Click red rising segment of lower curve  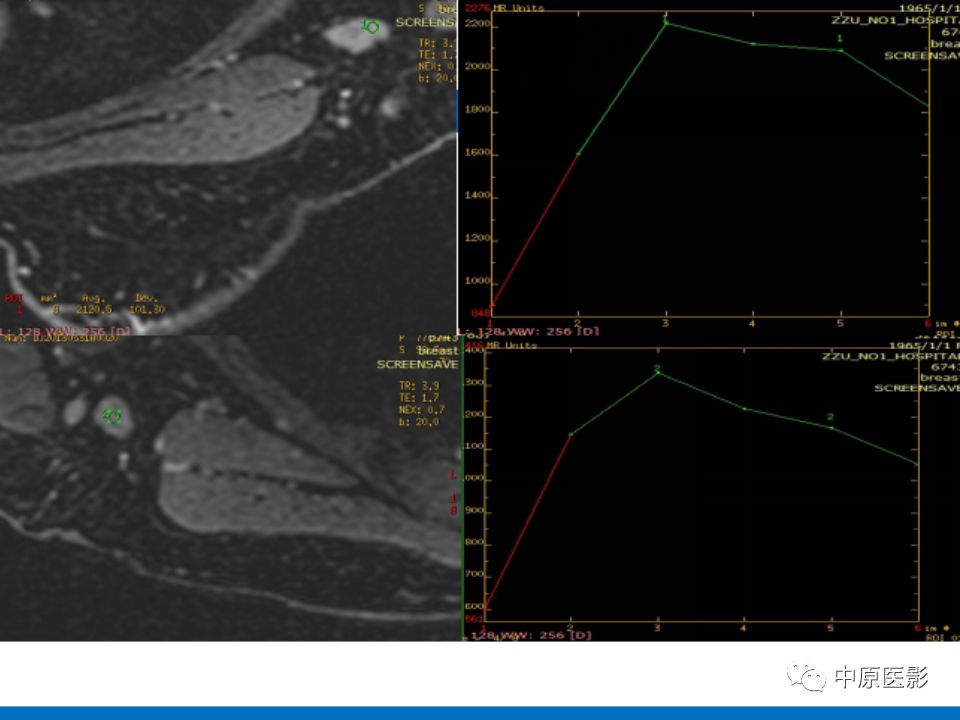coord(528,522)
